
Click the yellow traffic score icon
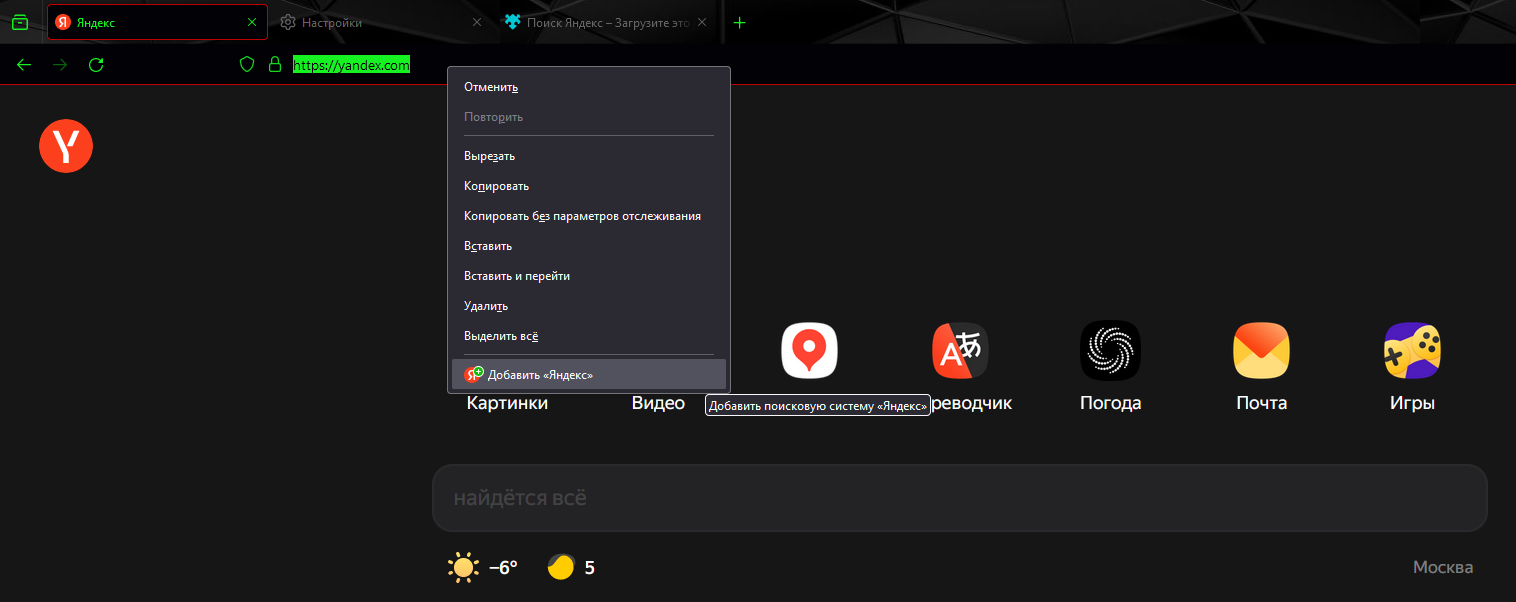pos(561,567)
